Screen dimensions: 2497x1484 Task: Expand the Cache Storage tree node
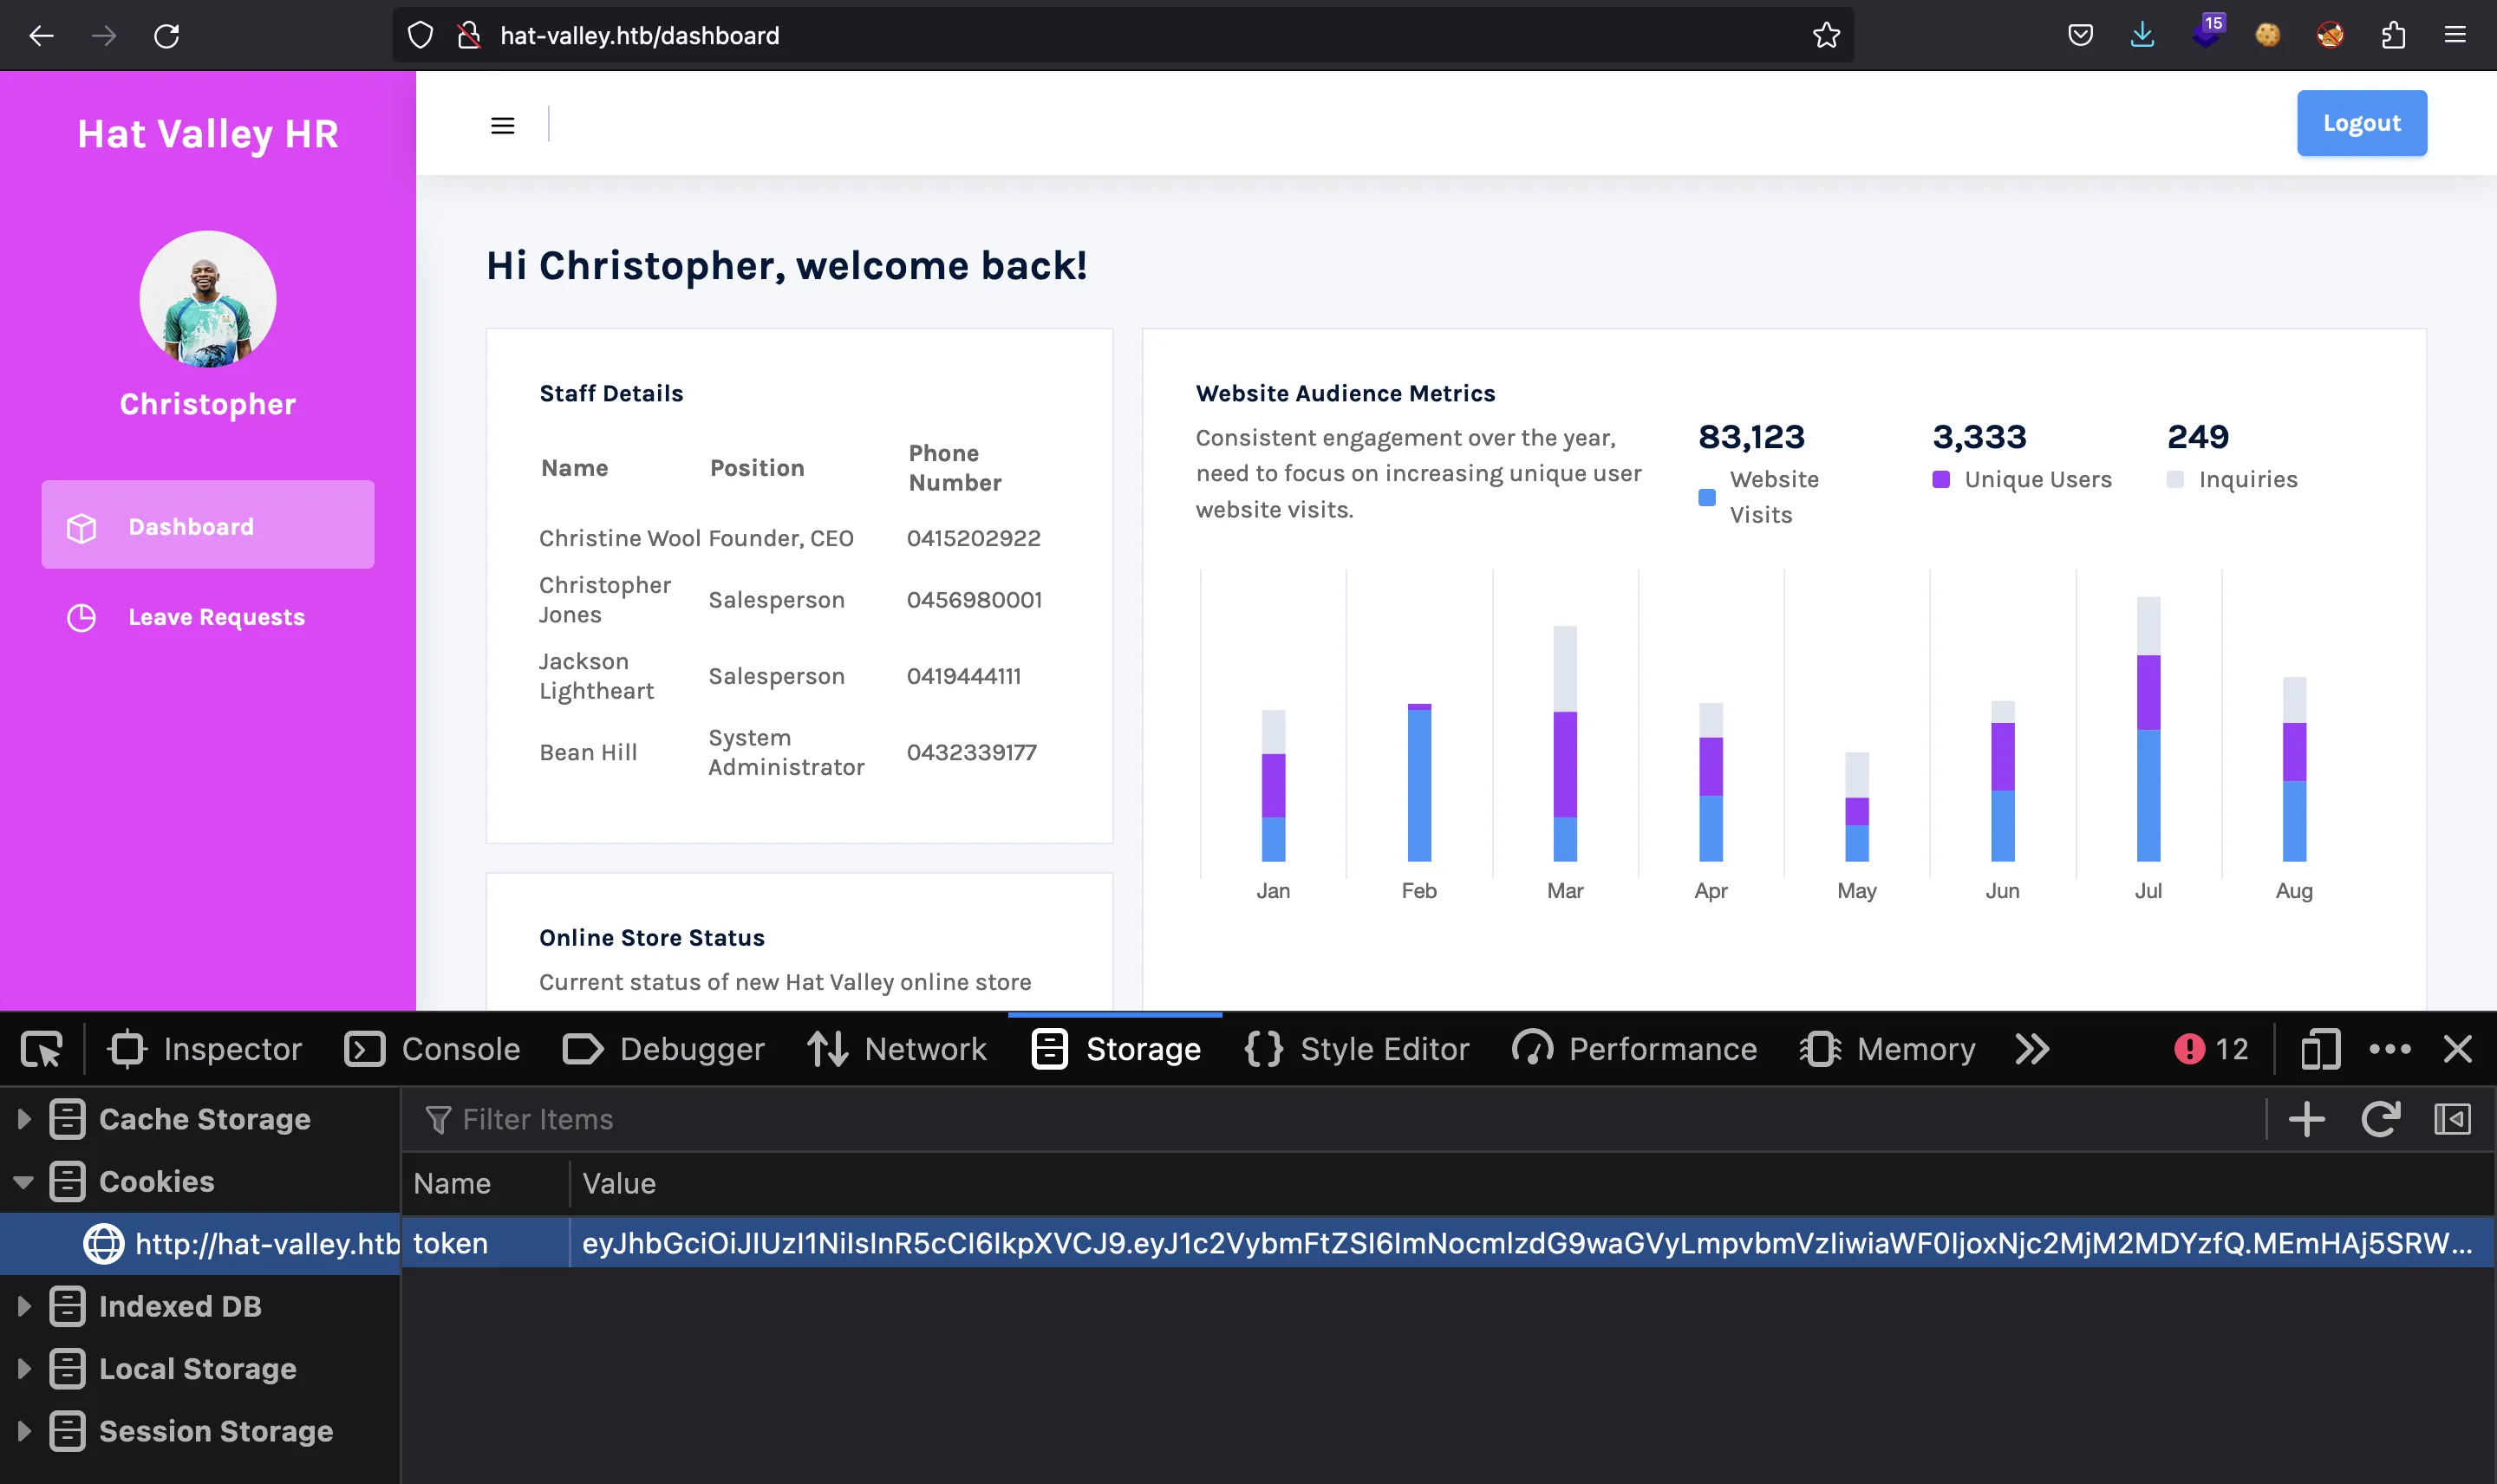click(x=24, y=1119)
